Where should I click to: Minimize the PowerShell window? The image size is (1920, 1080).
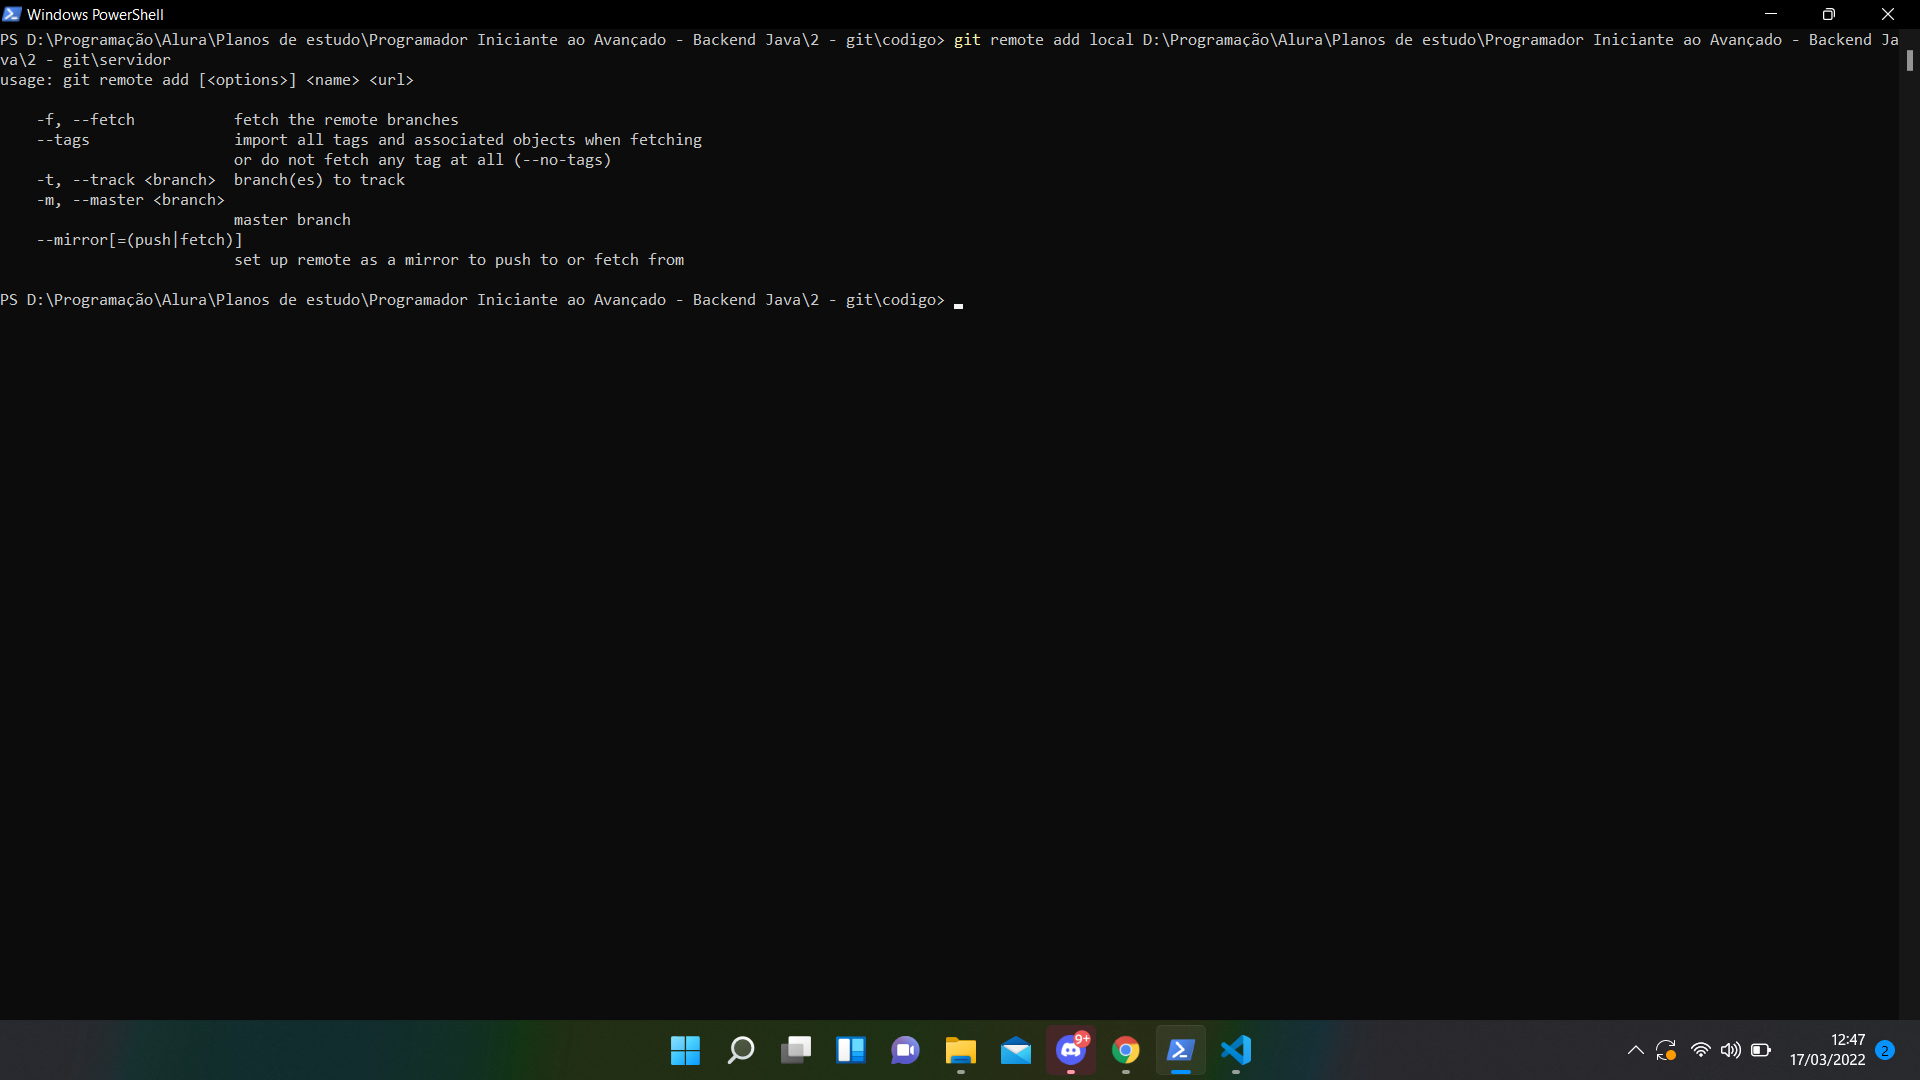pyautogui.click(x=1771, y=14)
